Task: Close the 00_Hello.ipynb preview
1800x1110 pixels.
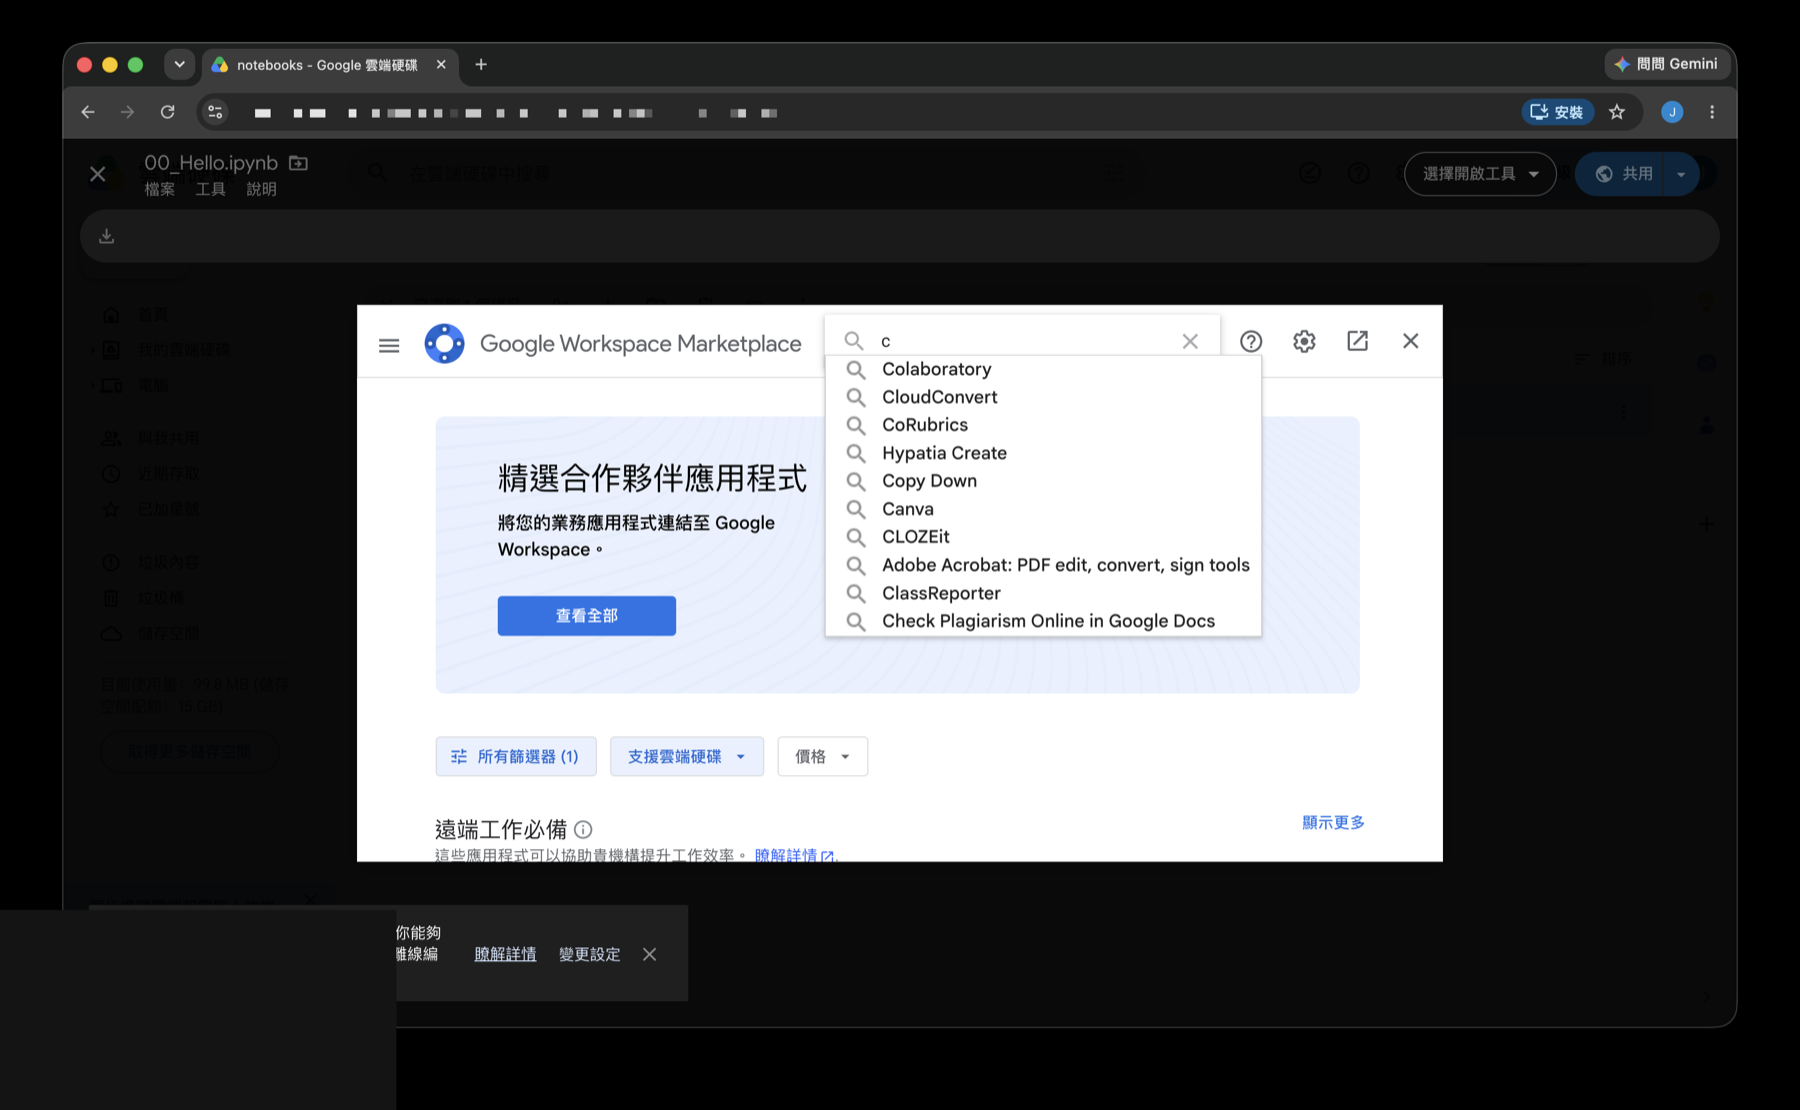Action: click(x=98, y=174)
